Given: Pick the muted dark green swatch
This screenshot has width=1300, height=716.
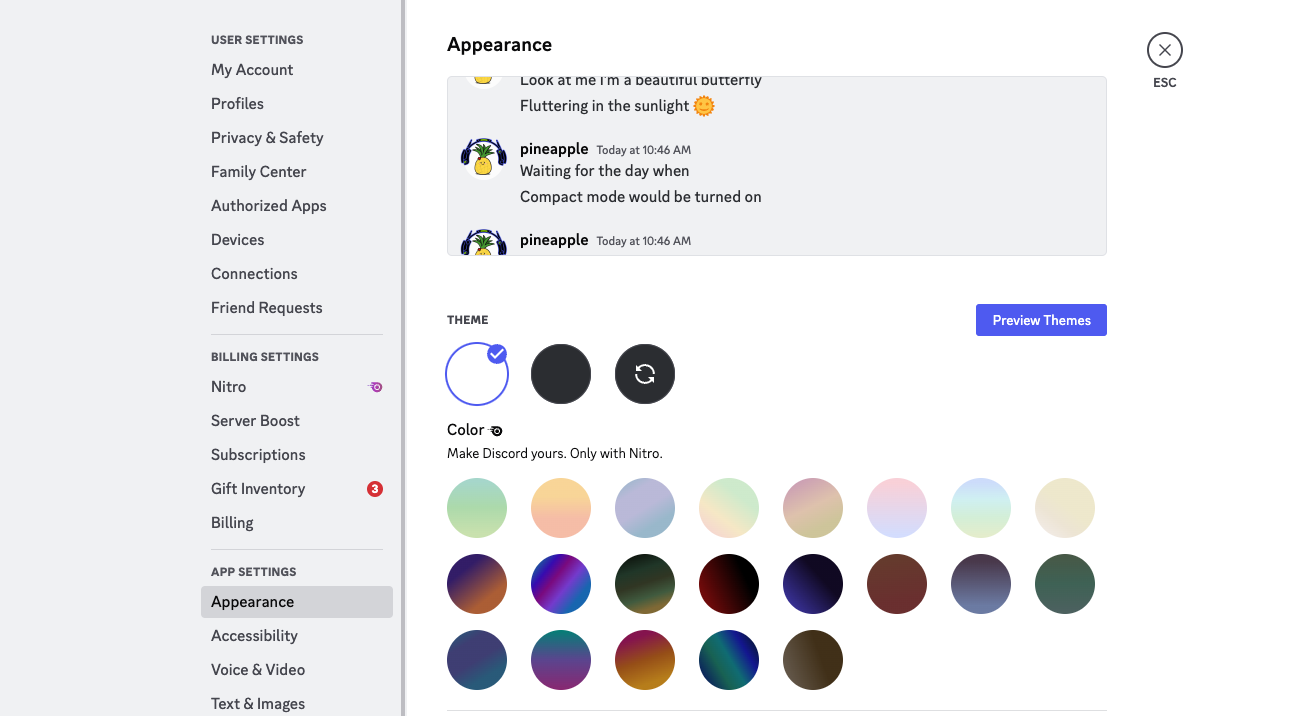Looking at the screenshot, I should tap(1065, 584).
